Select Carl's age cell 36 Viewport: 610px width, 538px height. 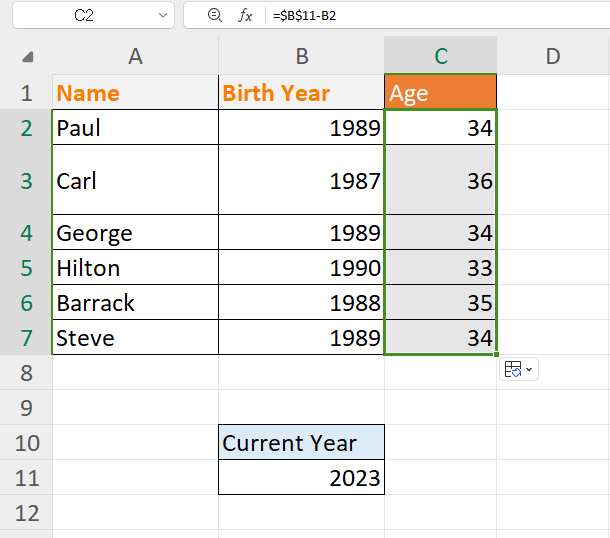440,180
